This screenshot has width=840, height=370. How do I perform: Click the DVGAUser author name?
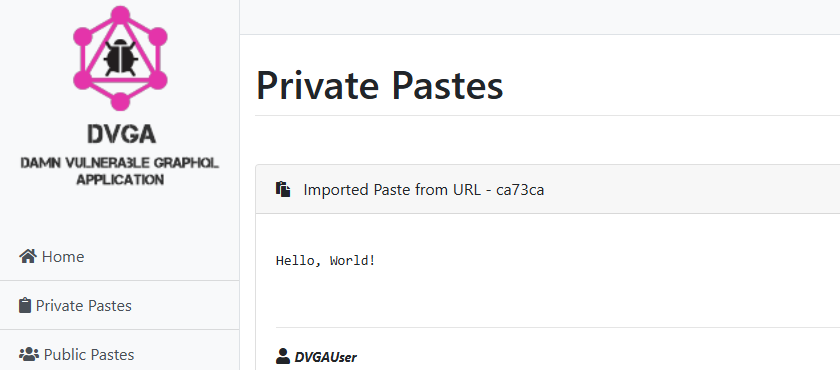326,357
